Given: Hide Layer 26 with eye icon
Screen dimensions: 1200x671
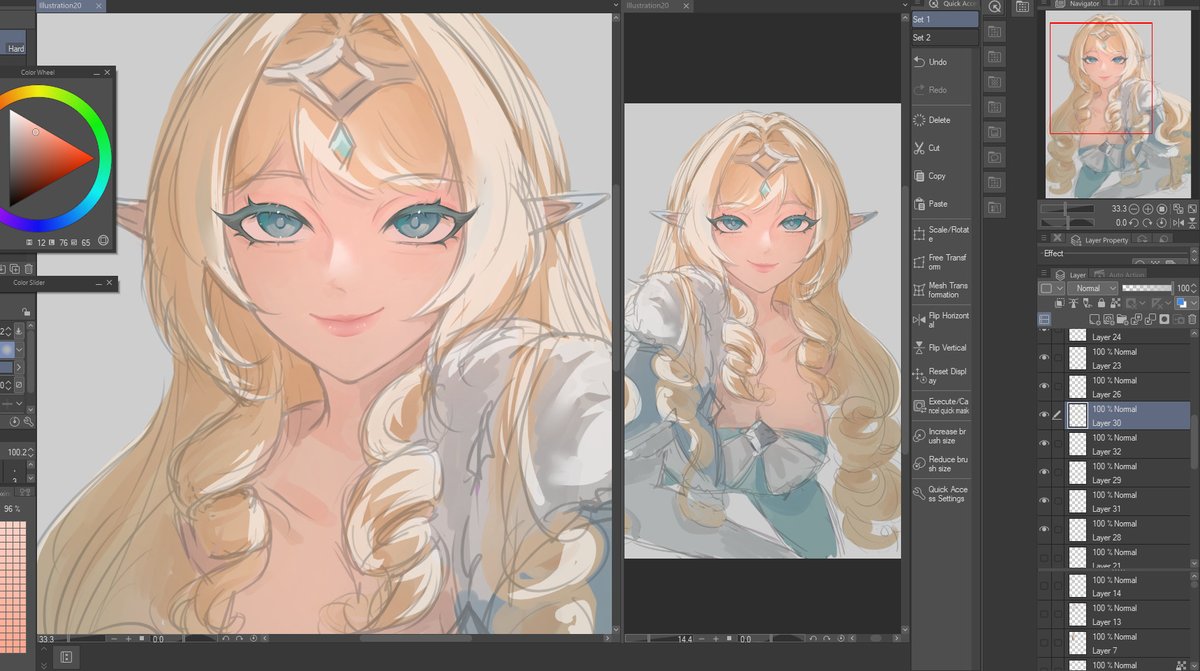Looking at the screenshot, I should 1044,386.
